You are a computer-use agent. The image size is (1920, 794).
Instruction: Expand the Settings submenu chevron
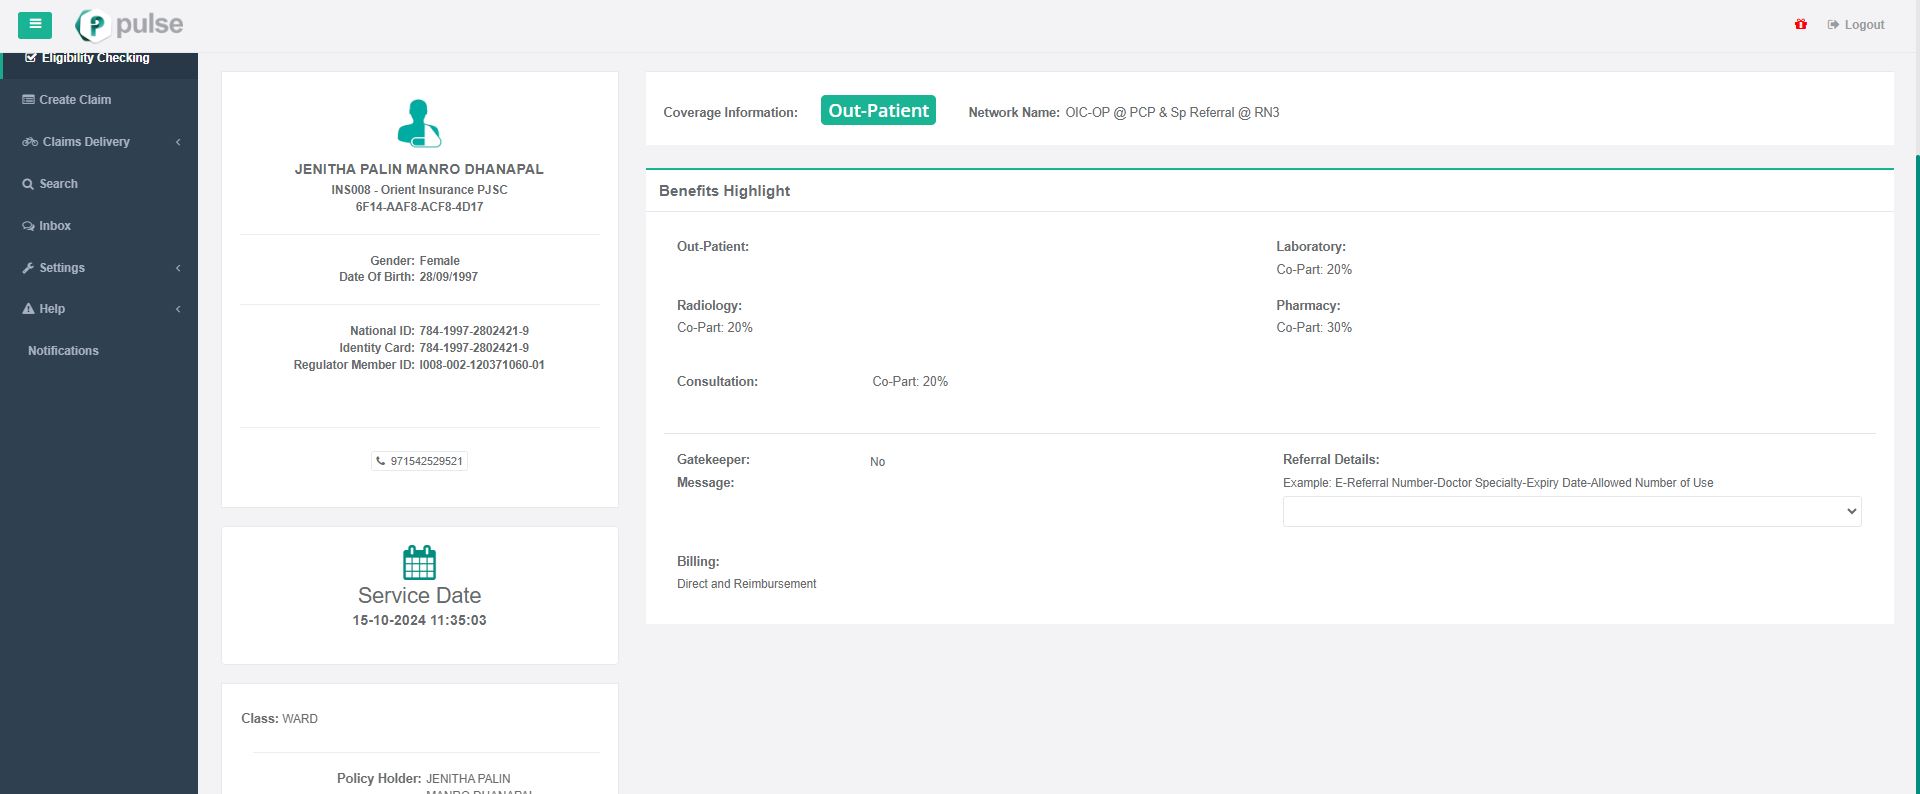[178, 268]
